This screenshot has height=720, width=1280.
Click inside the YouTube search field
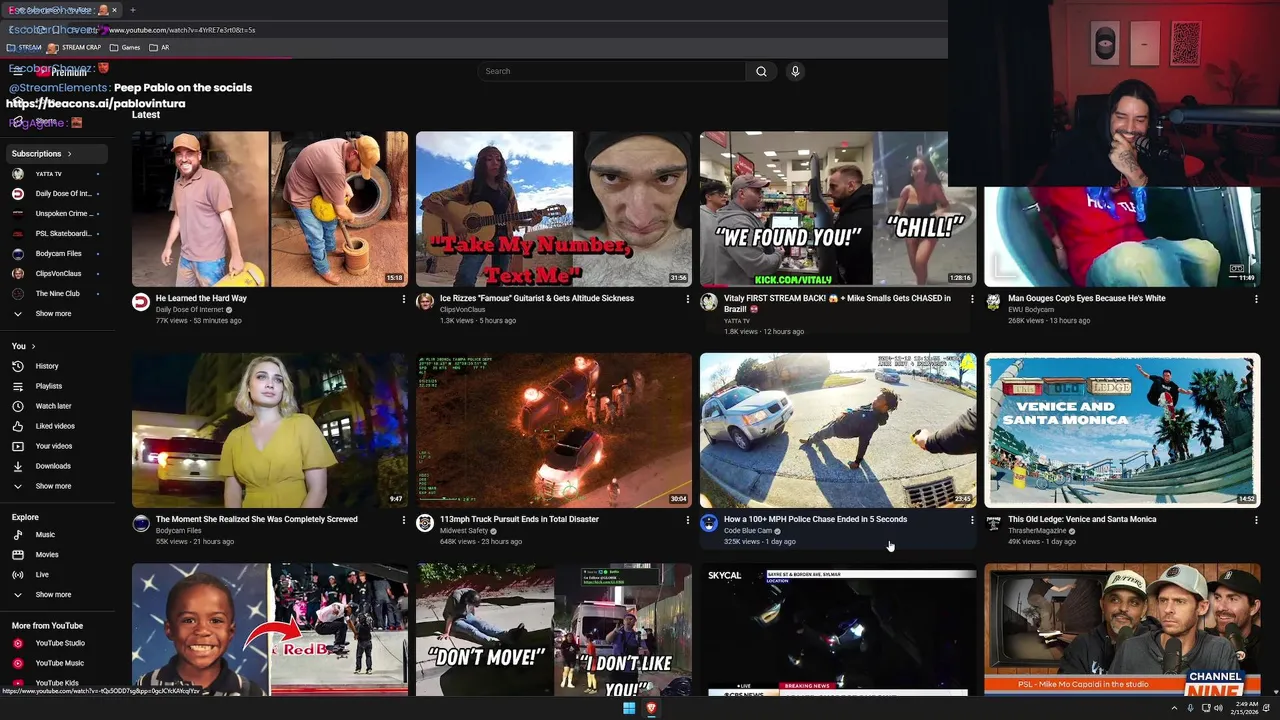coord(612,71)
